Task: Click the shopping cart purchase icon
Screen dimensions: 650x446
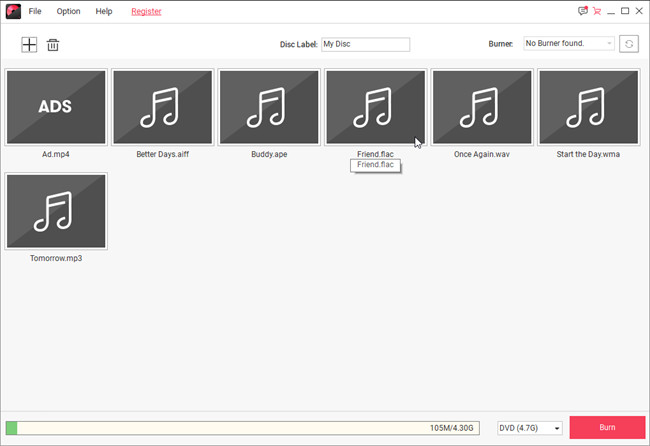Action: click(x=597, y=11)
